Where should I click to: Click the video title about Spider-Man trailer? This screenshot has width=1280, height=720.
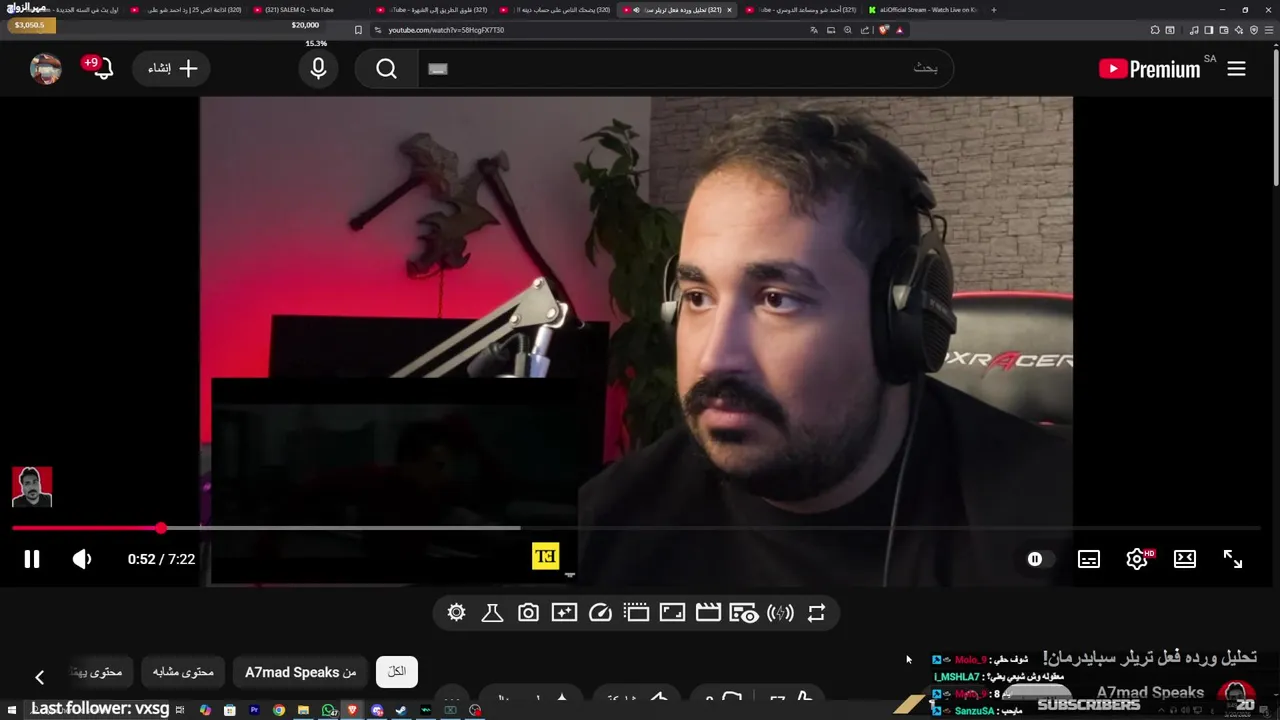1149,657
